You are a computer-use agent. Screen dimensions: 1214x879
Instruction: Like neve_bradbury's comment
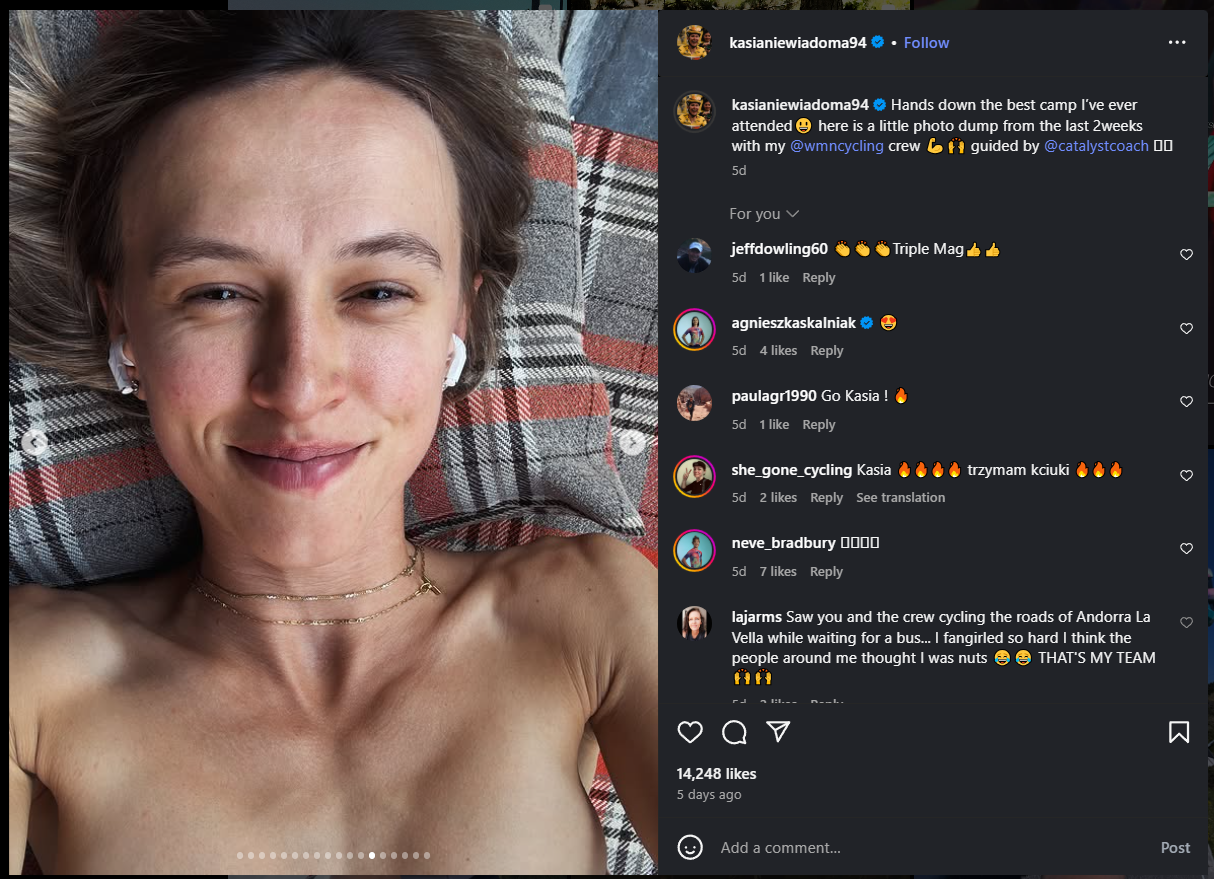pos(1187,549)
